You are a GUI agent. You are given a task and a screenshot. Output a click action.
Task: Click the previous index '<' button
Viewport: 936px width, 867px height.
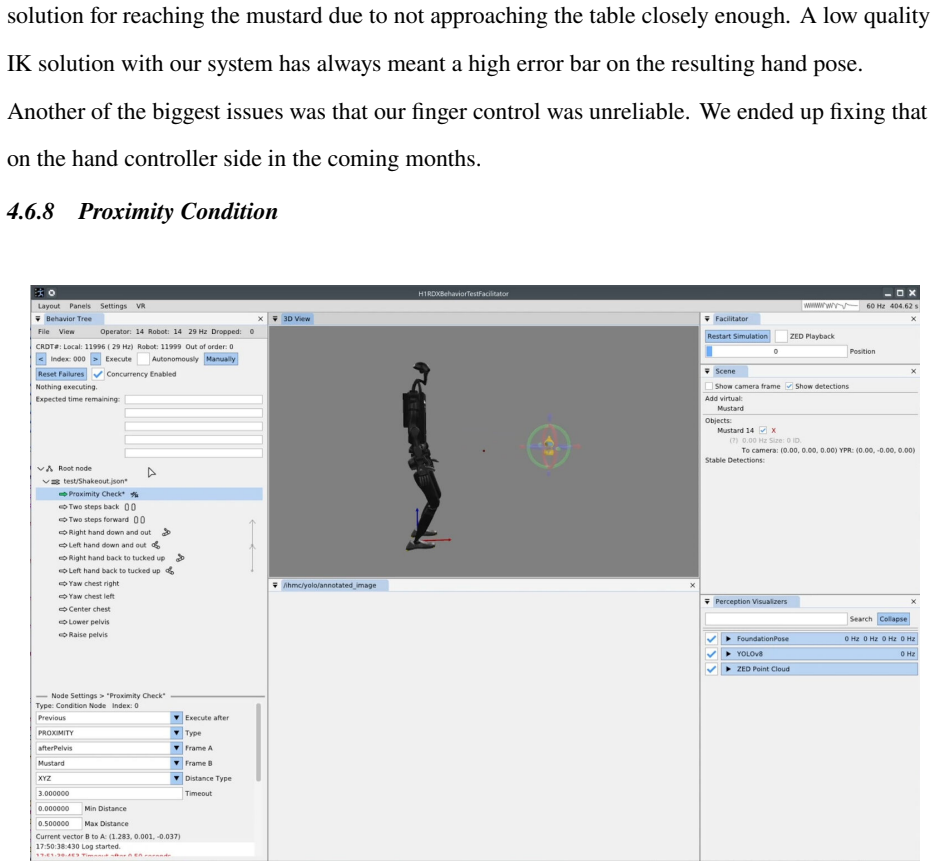point(41,359)
